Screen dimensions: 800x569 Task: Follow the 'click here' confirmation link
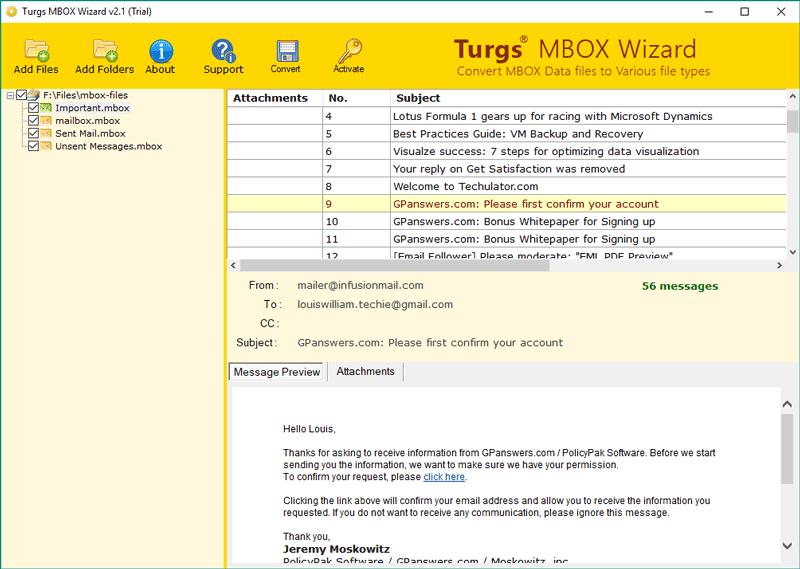click(444, 477)
